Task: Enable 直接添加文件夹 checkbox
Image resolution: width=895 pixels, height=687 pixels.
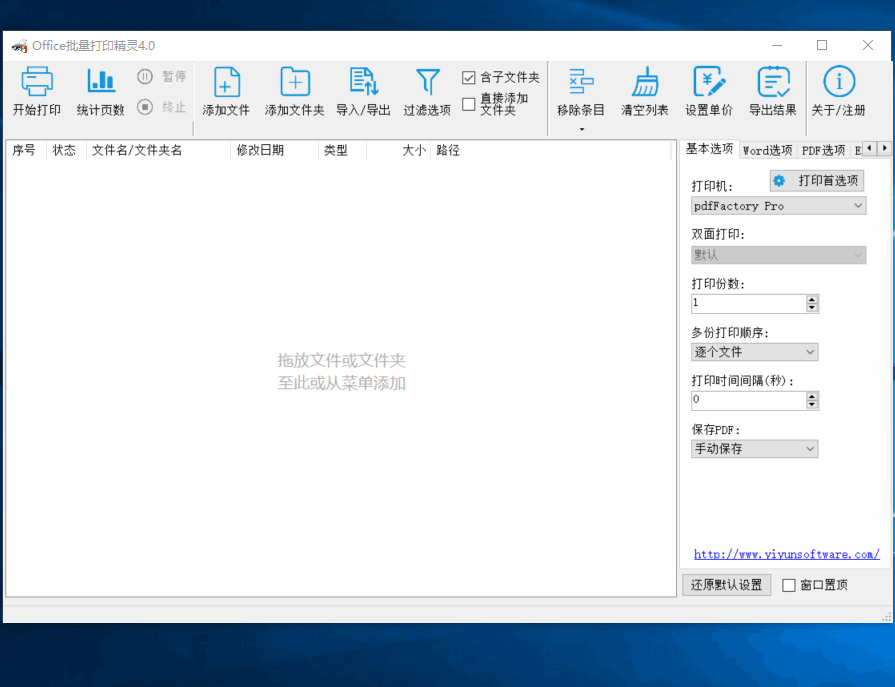Action: (x=469, y=104)
